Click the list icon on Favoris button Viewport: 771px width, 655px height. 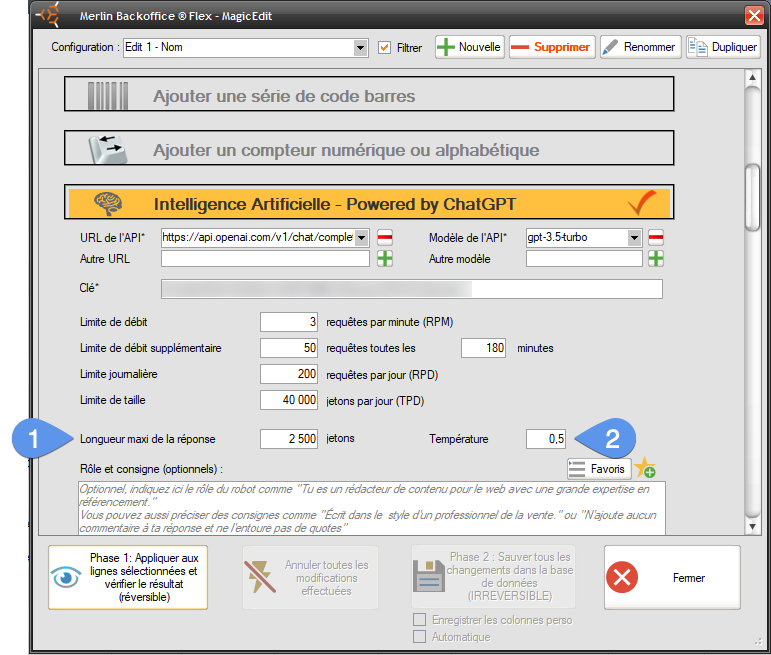tap(577, 469)
